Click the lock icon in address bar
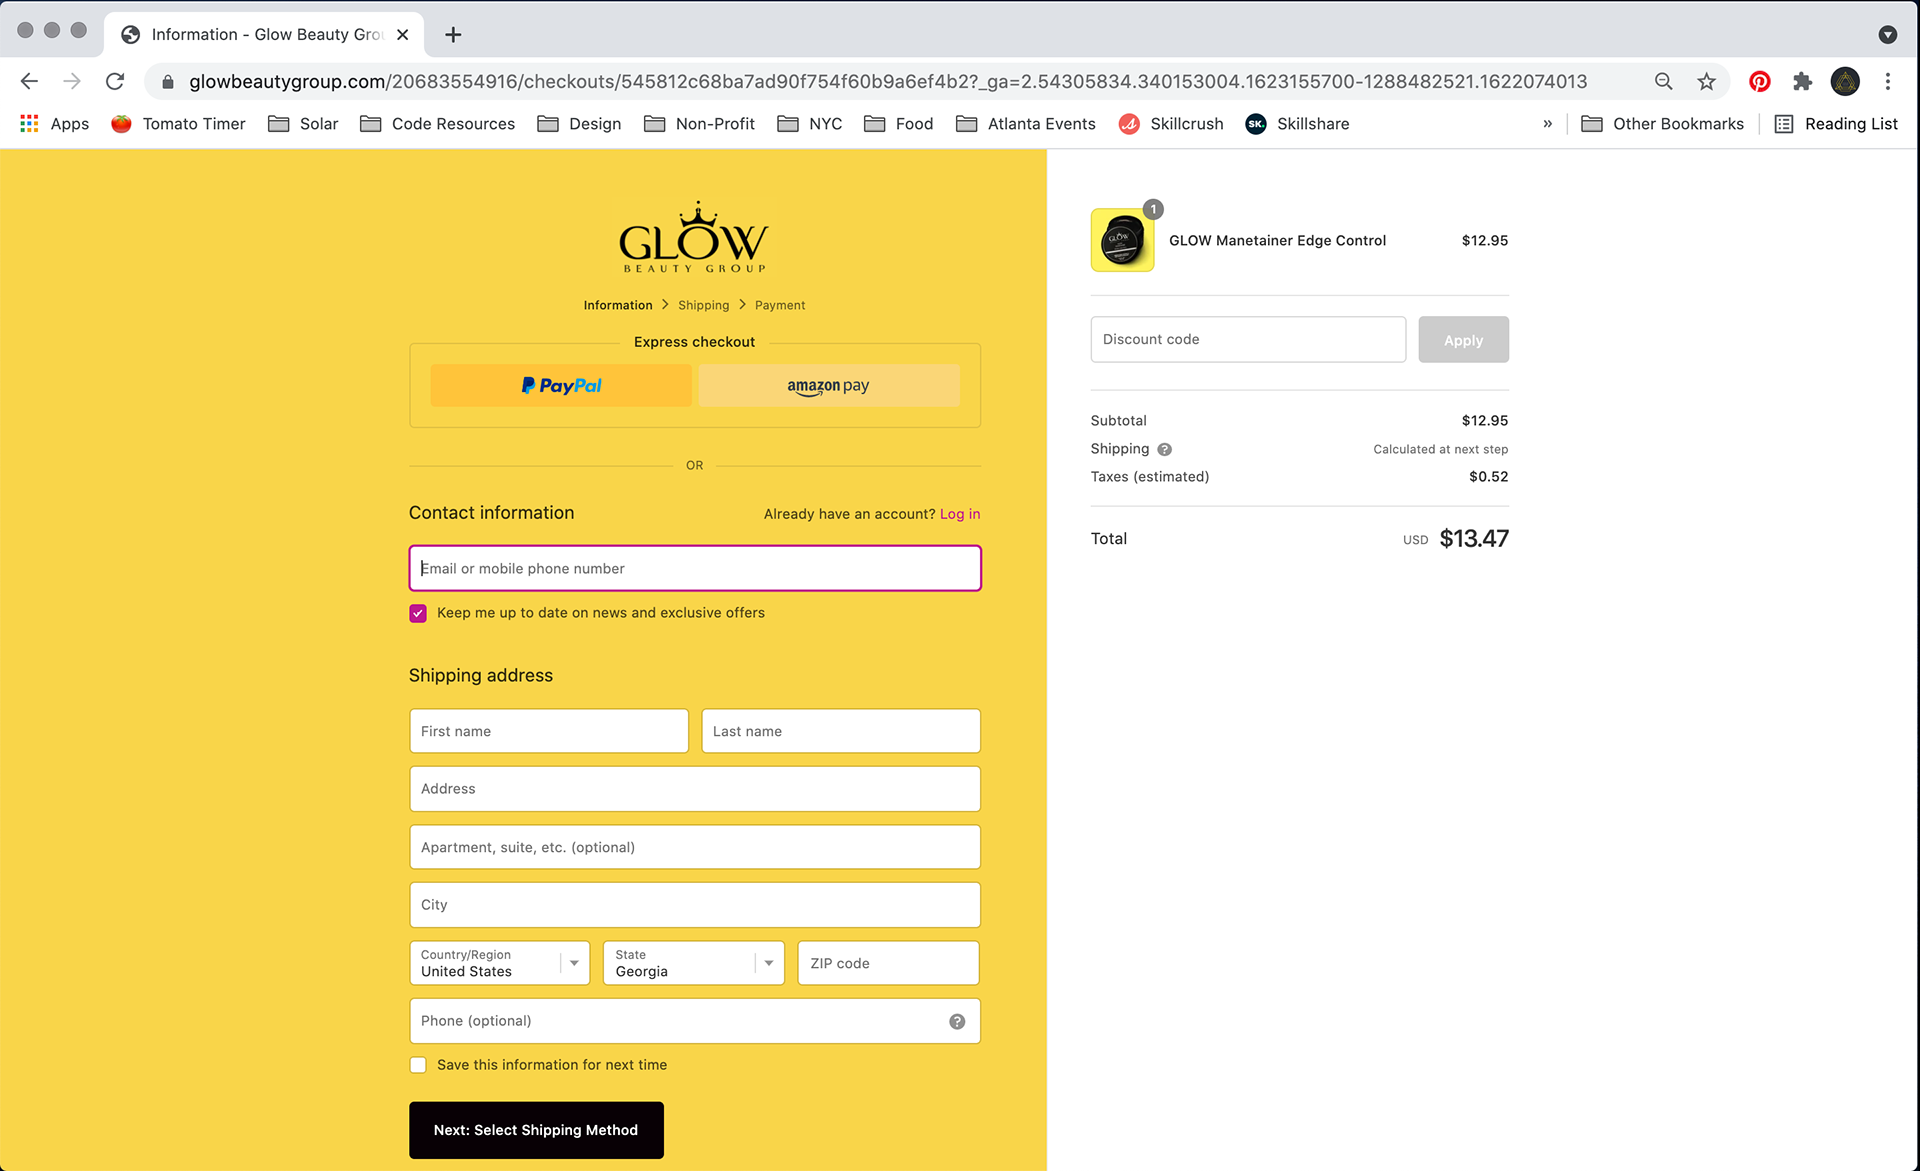The height and width of the screenshot is (1171, 1920). [x=168, y=82]
